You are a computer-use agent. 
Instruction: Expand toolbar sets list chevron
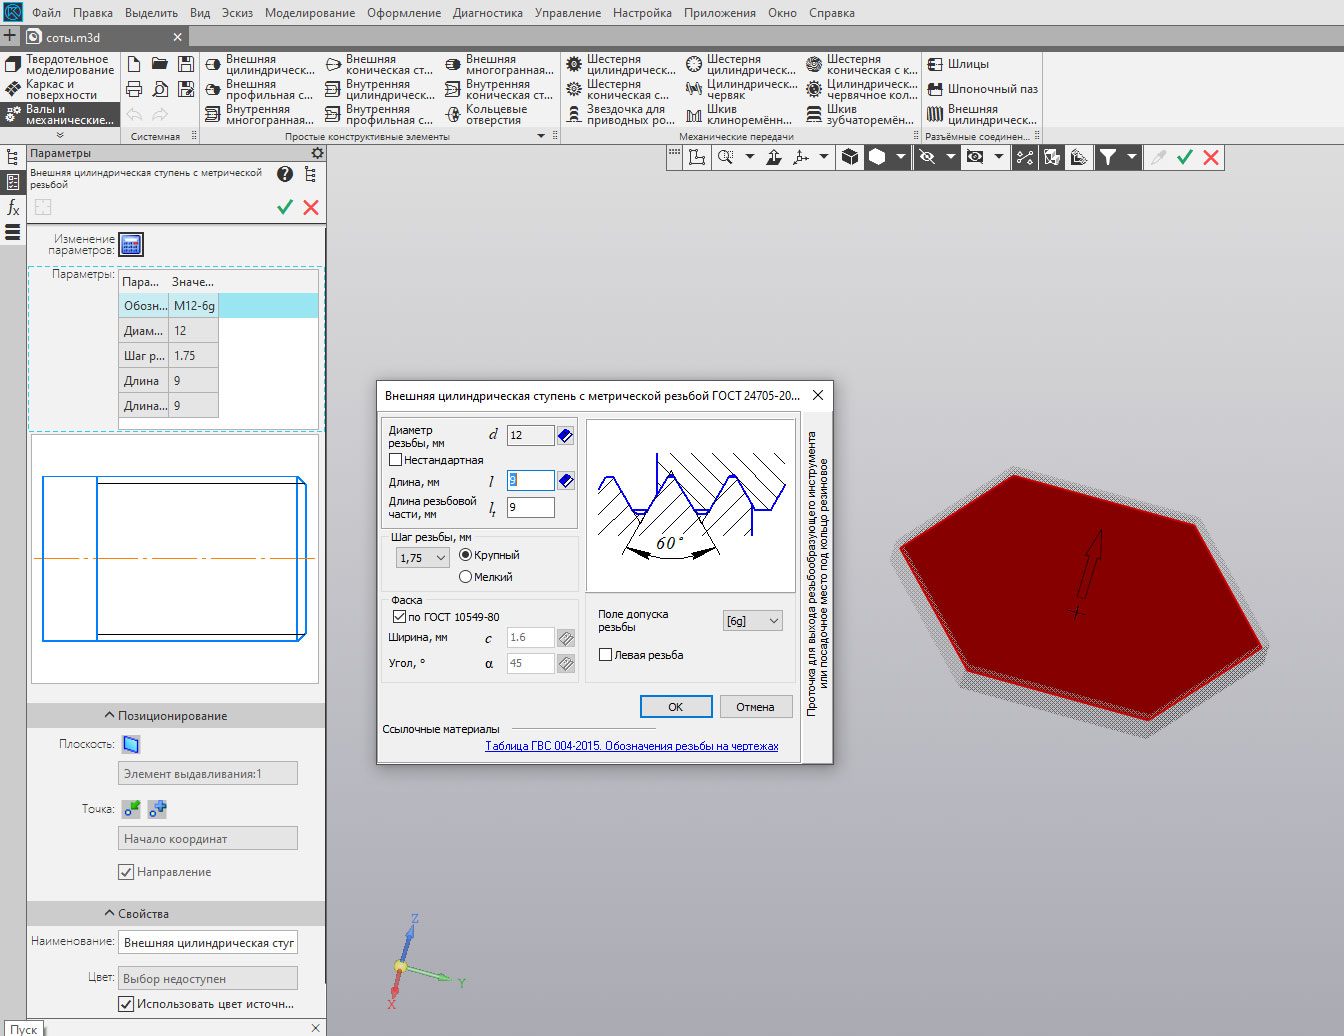(60, 135)
